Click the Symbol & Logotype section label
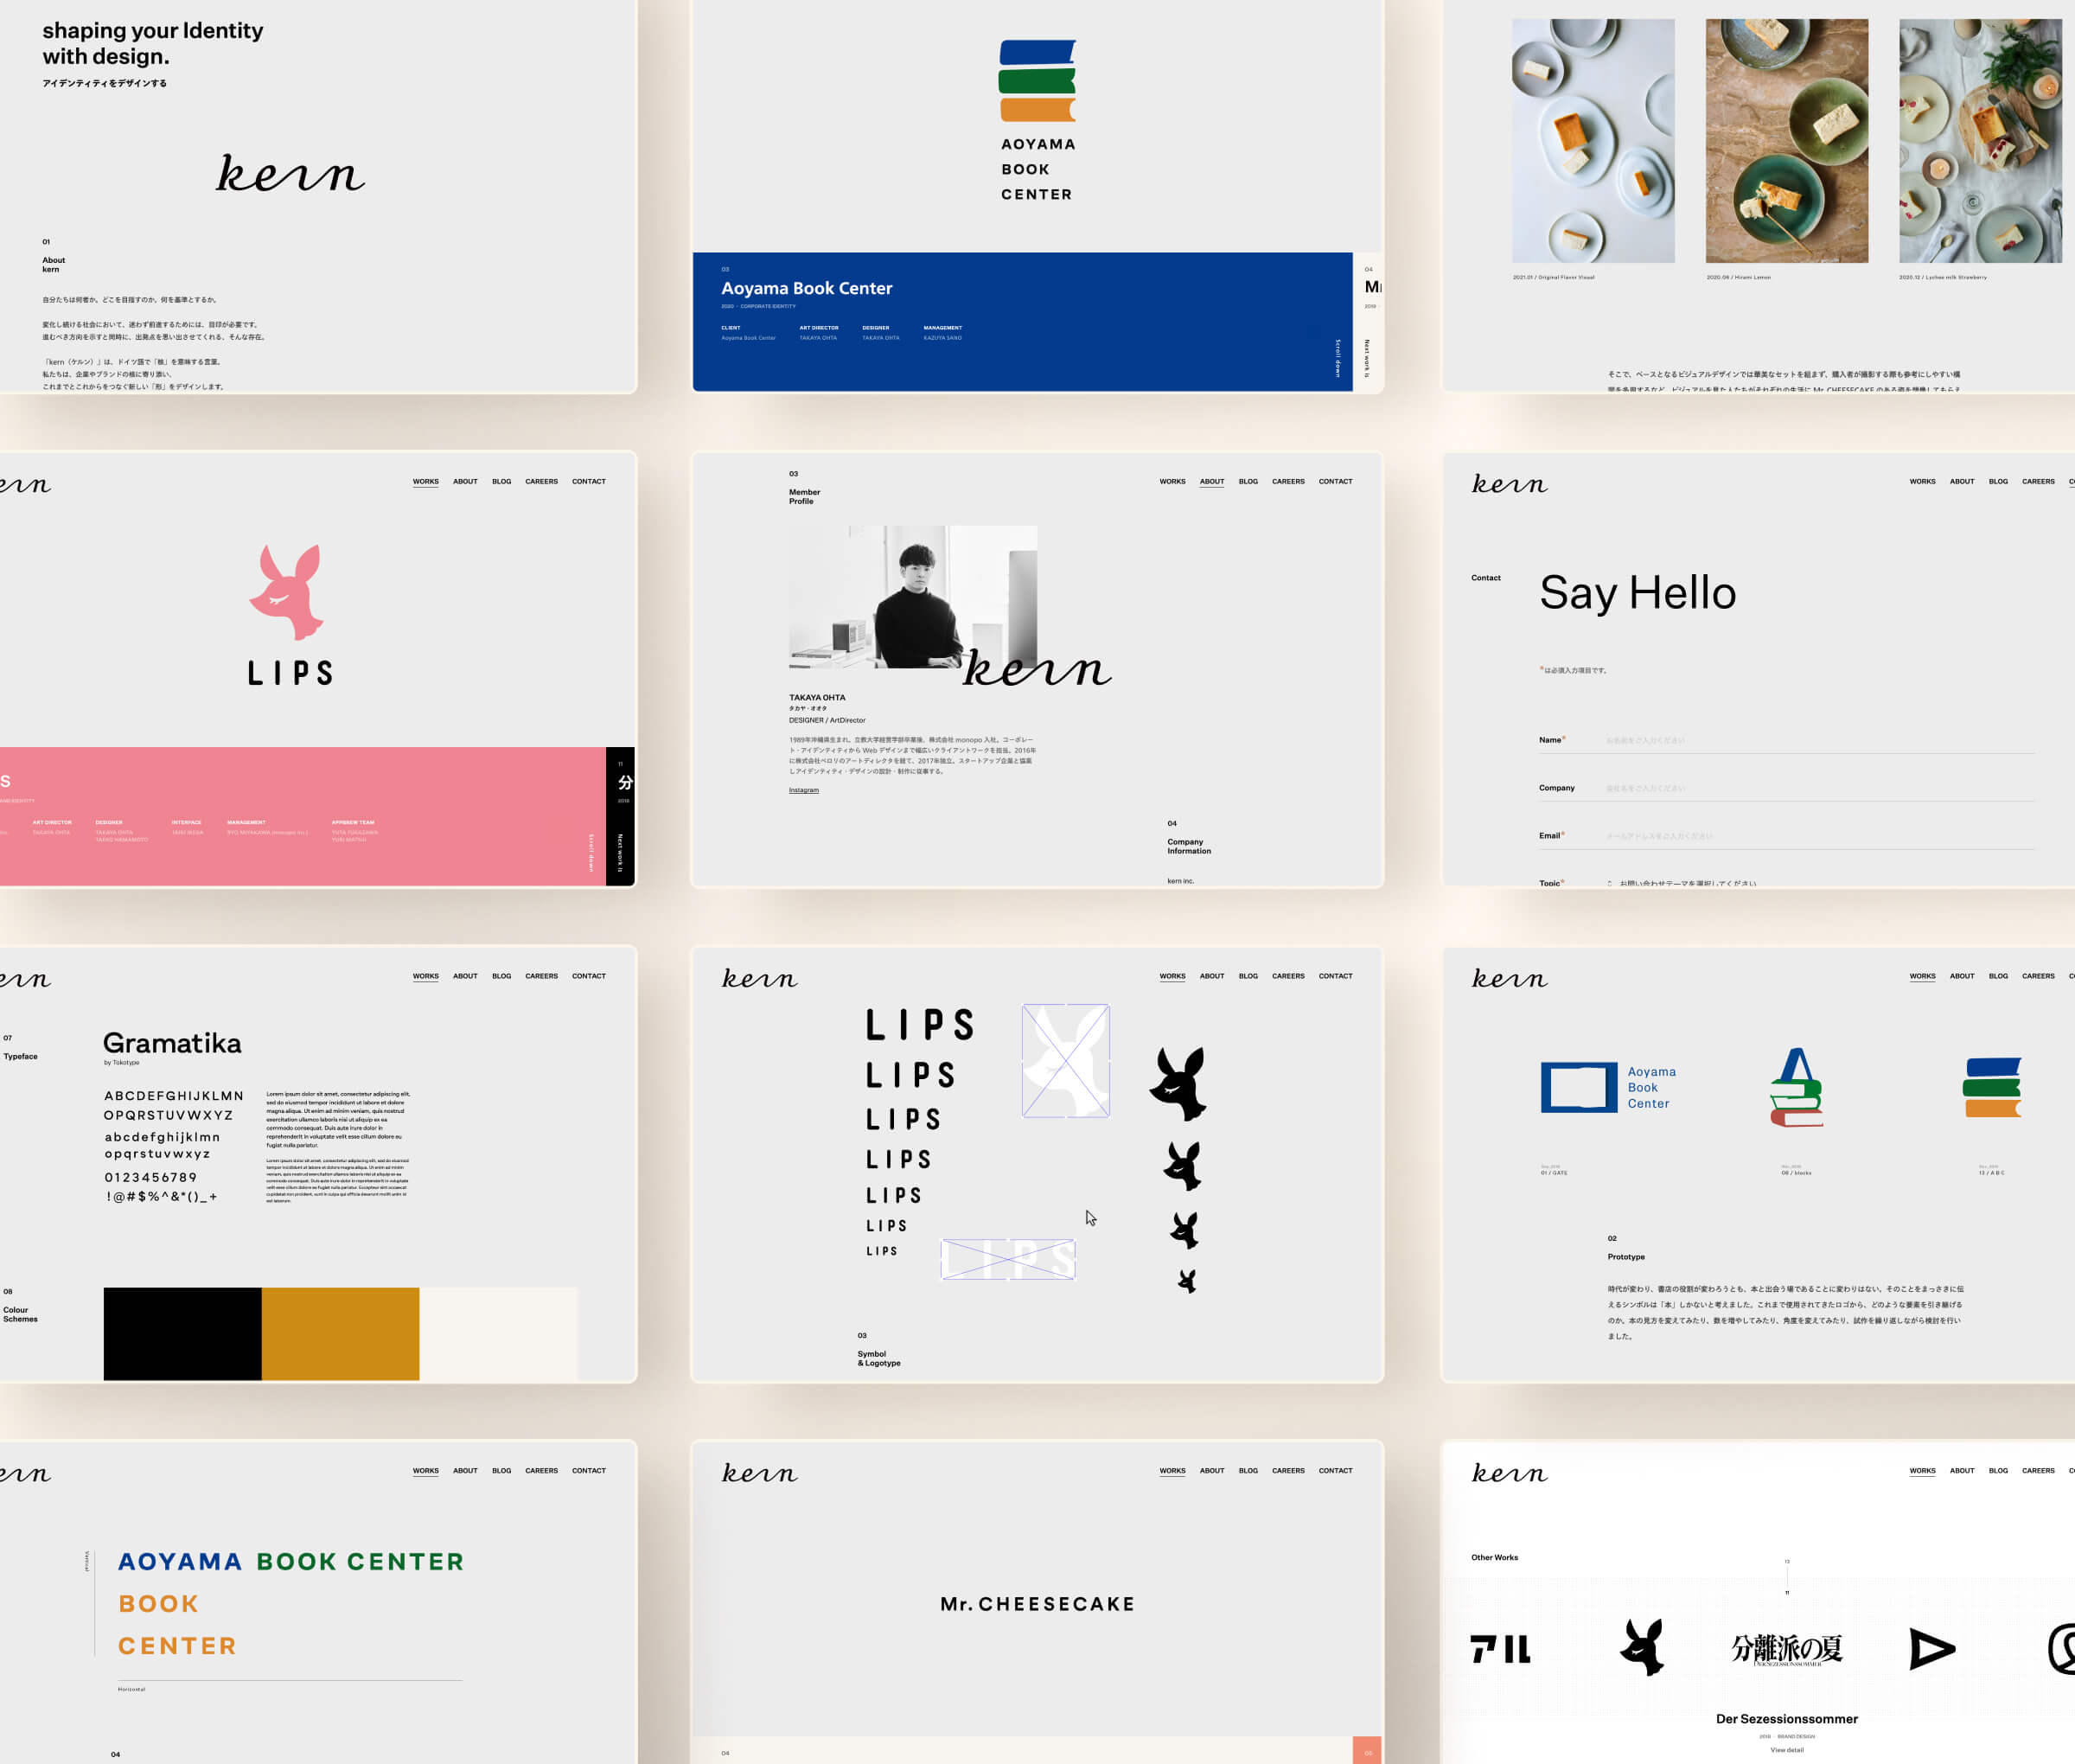2075x1764 pixels. (879, 1359)
